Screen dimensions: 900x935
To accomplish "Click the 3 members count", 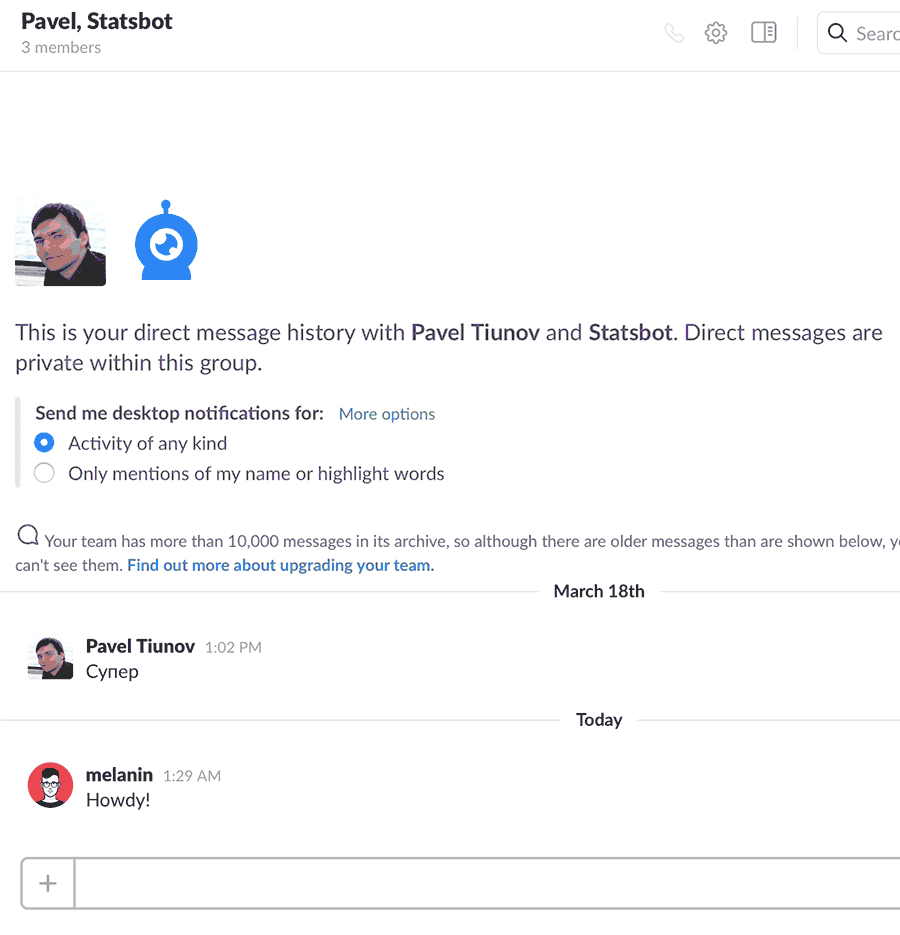I will click(x=61, y=48).
